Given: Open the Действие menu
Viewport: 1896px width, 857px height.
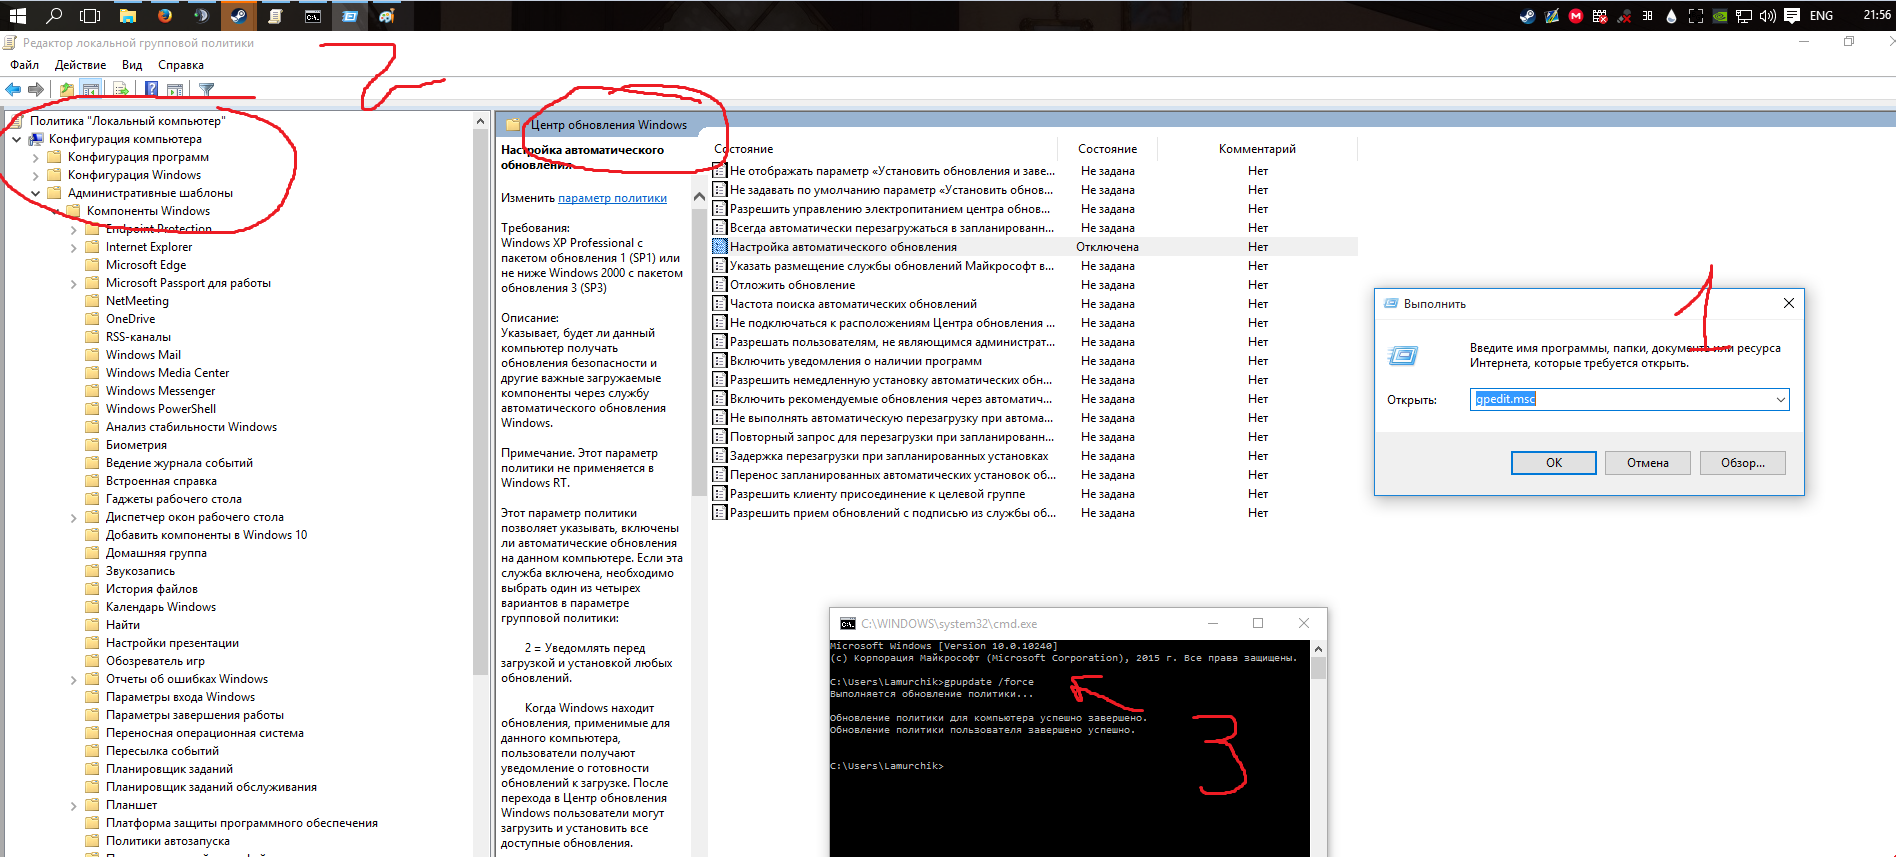Looking at the screenshot, I should [80, 65].
